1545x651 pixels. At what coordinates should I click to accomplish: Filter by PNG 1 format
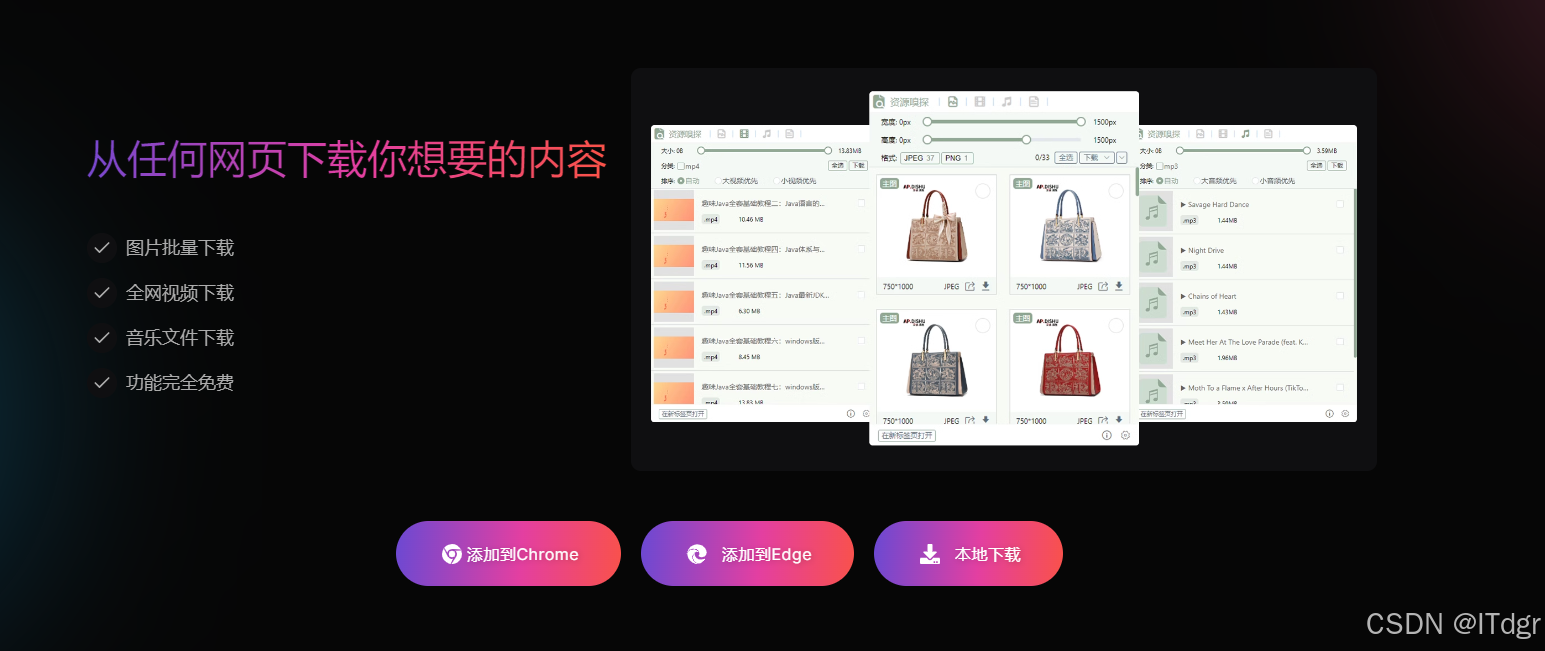[957, 158]
